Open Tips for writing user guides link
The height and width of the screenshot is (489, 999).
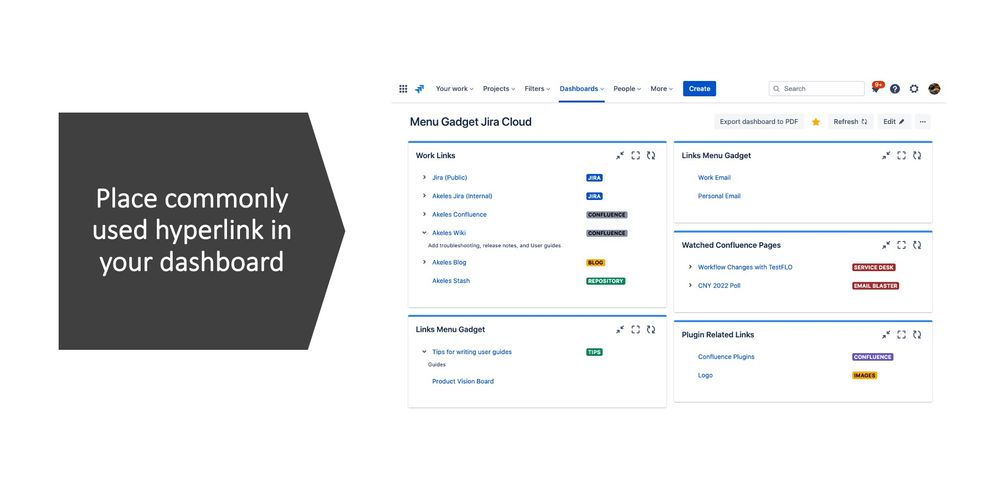point(472,352)
